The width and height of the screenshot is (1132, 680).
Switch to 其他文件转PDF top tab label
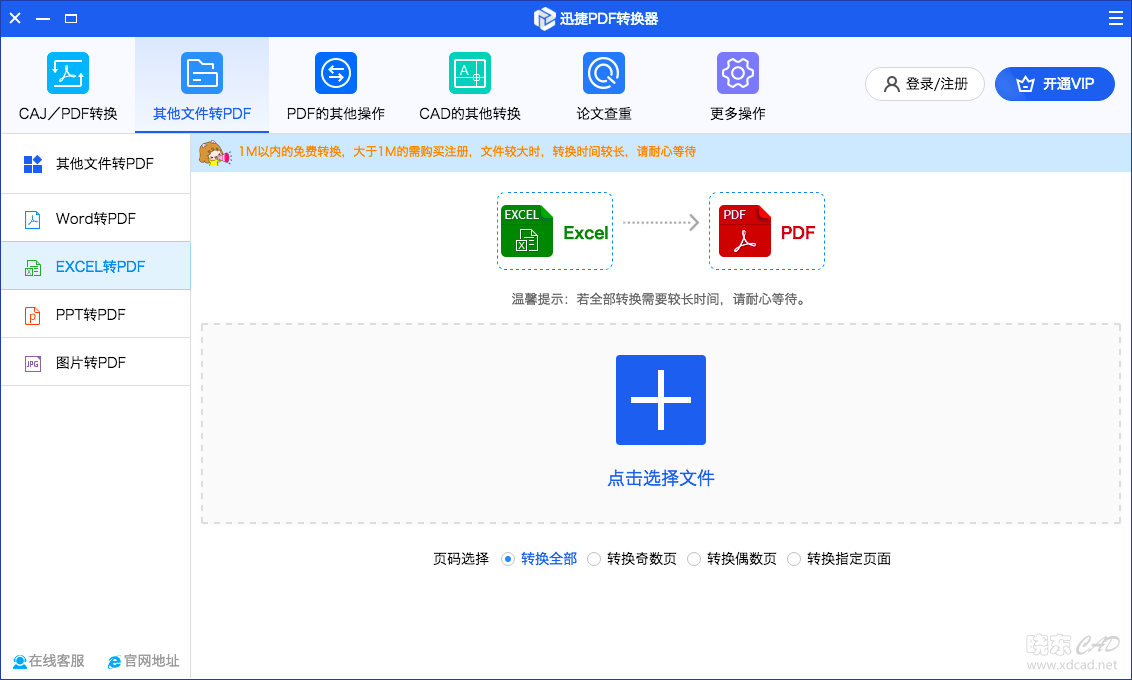[x=202, y=114]
